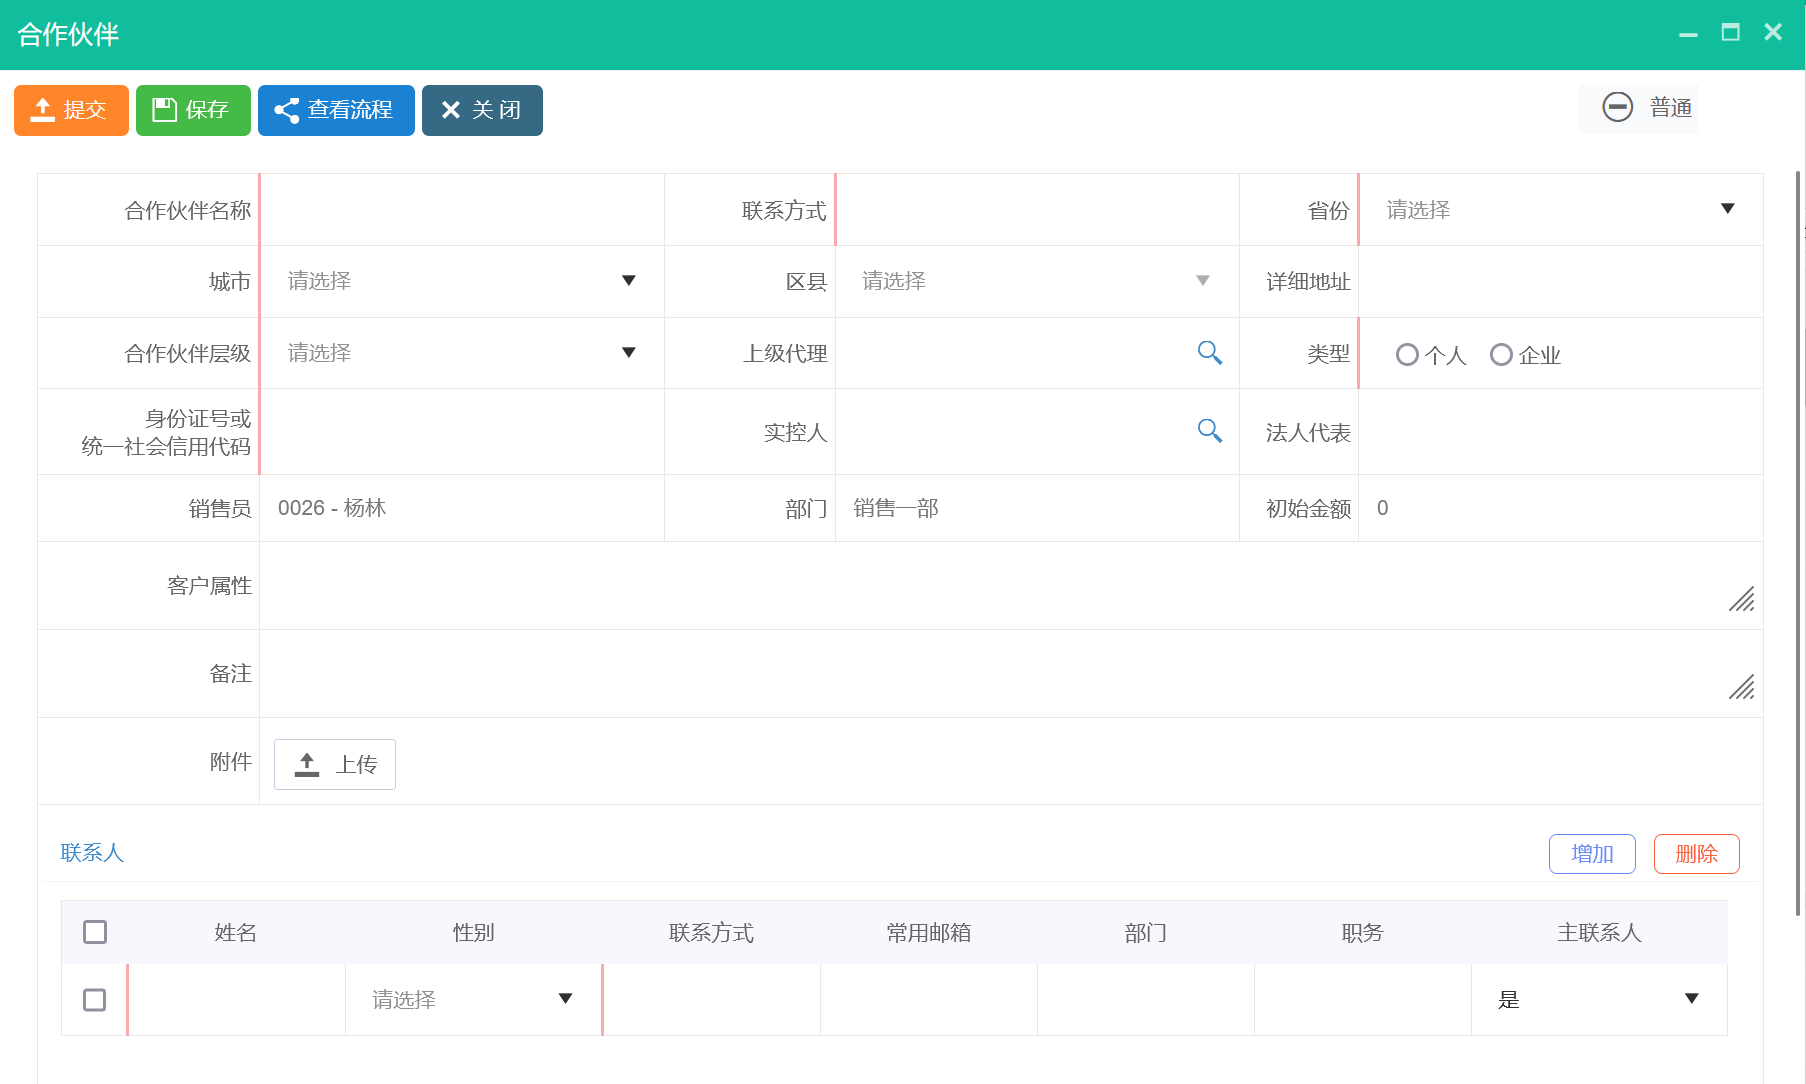Open the 省份 dropdown
The width and height of the screenshot is (1806, 1084).
pyautogui.click(x=1560, y=209)
